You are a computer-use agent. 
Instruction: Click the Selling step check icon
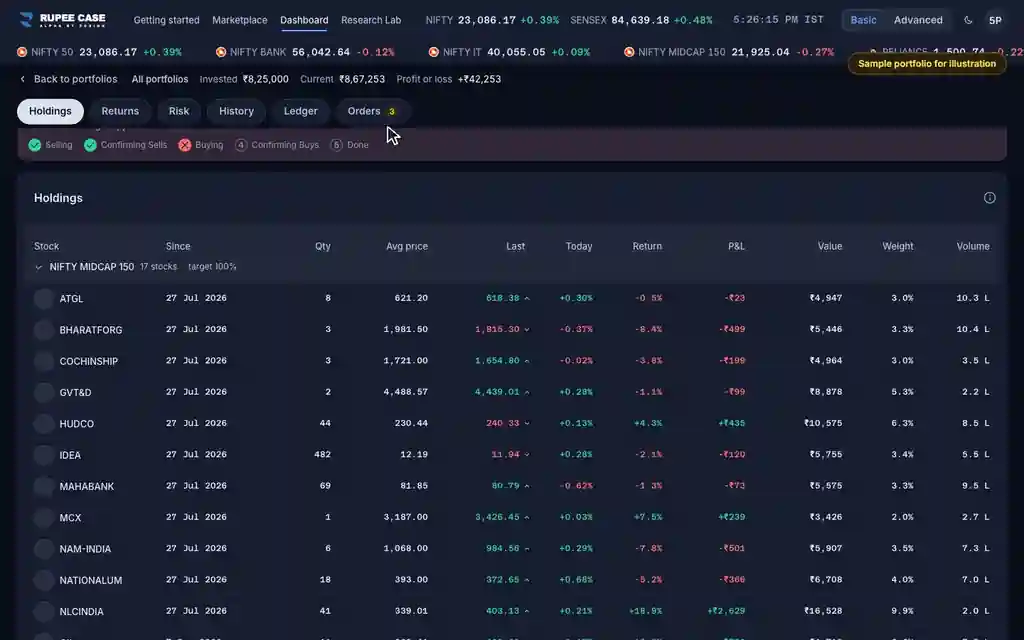coord(35,145)
